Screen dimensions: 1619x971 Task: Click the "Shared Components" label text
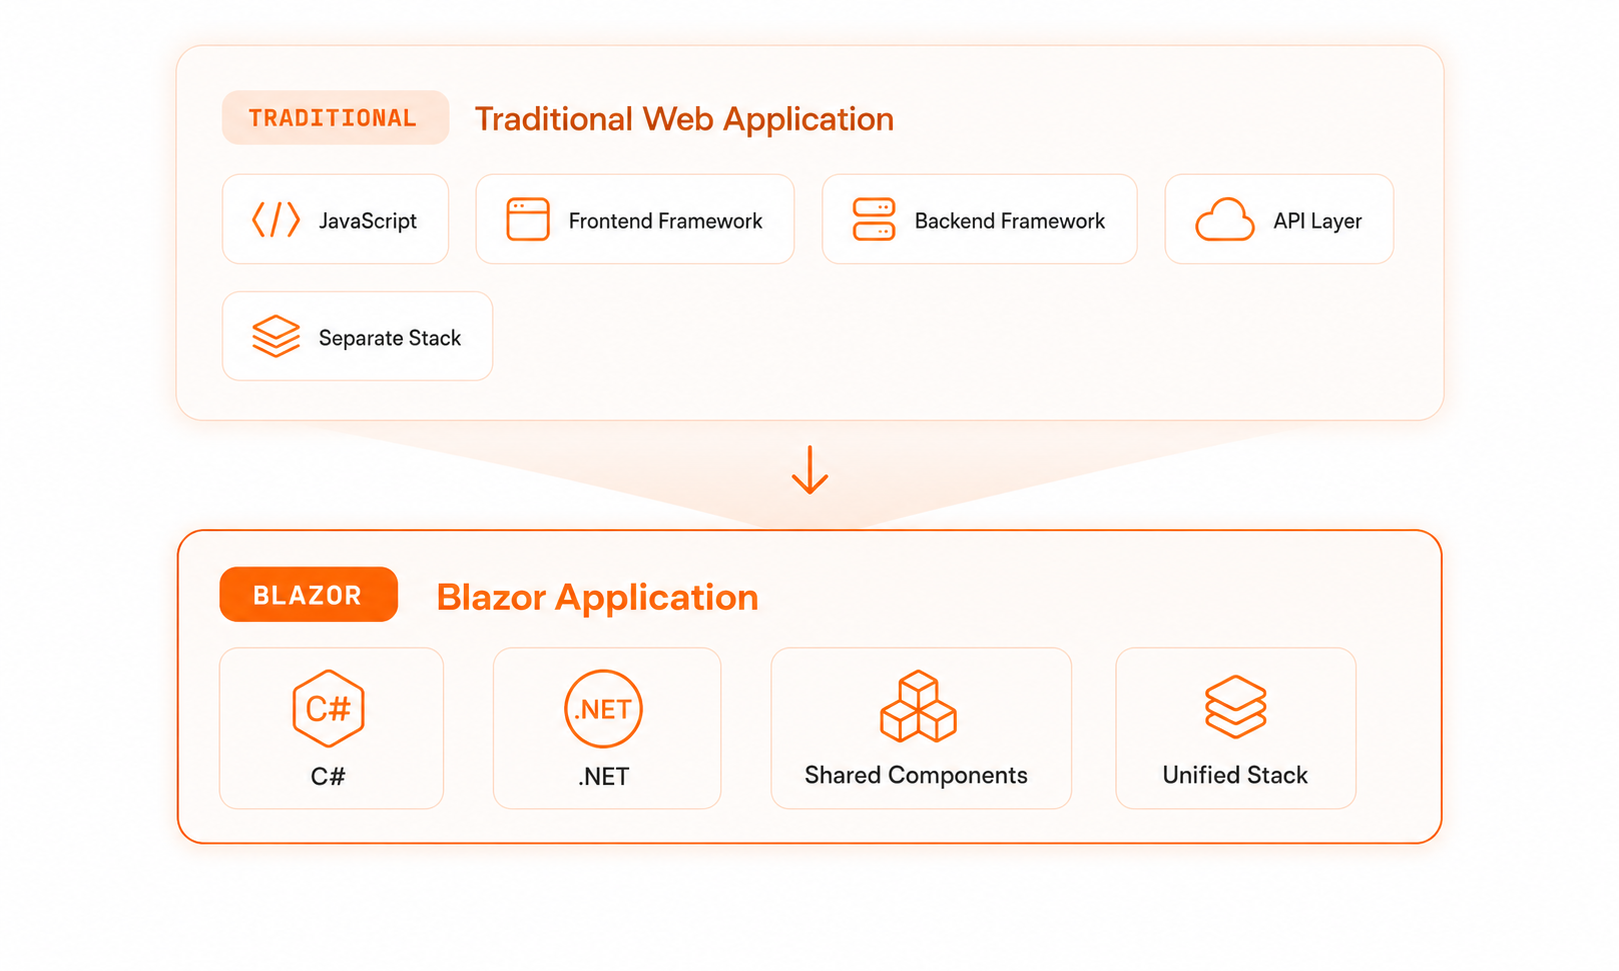[x=916, y=775]
